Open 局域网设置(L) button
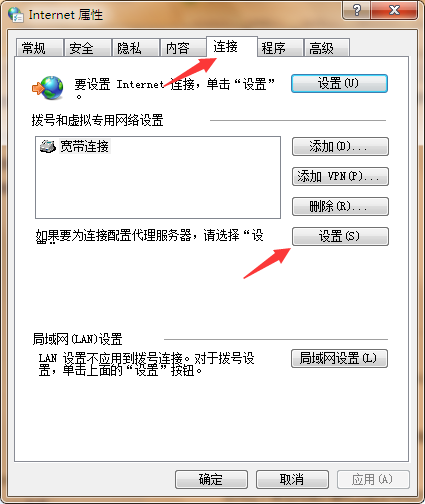 pos(339,358)
